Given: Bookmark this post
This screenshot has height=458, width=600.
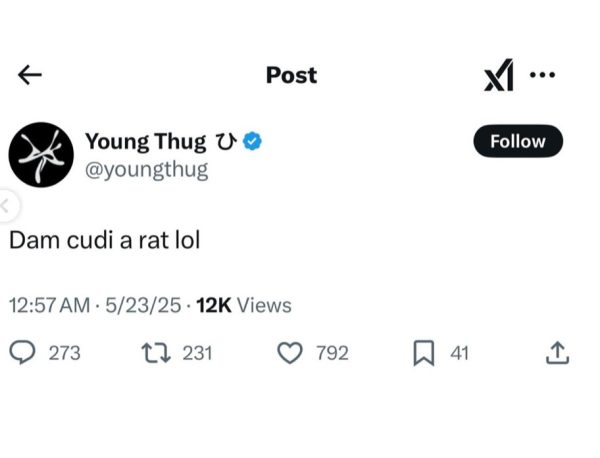Looking at the screenshot, I should coord(422,352).
